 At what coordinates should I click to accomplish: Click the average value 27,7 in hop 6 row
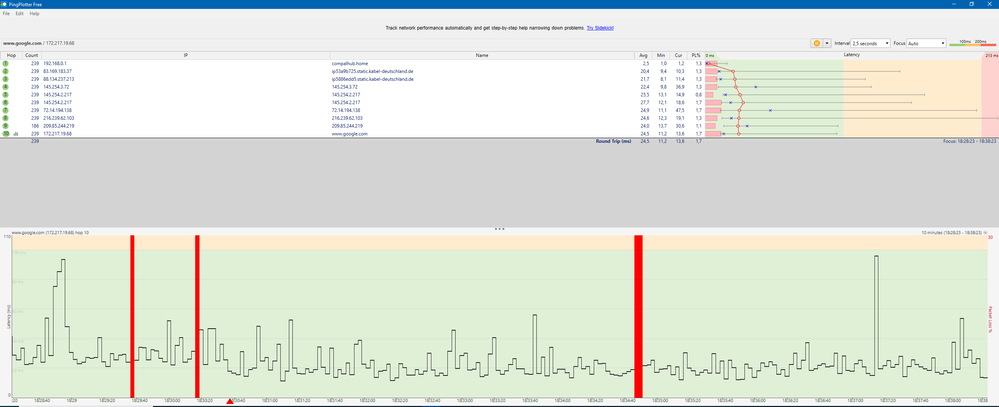(x=643, y=103)
